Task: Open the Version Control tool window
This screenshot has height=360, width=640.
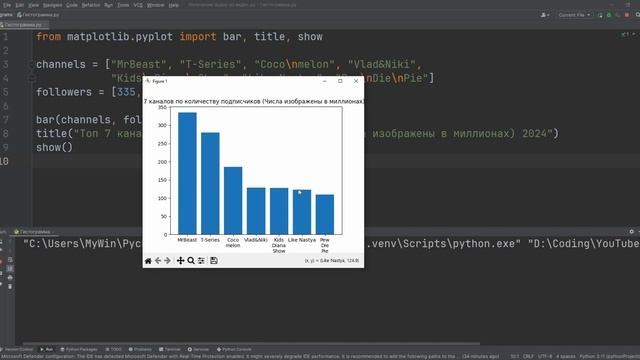Action: pyautogui.click(x=17, y=349)
